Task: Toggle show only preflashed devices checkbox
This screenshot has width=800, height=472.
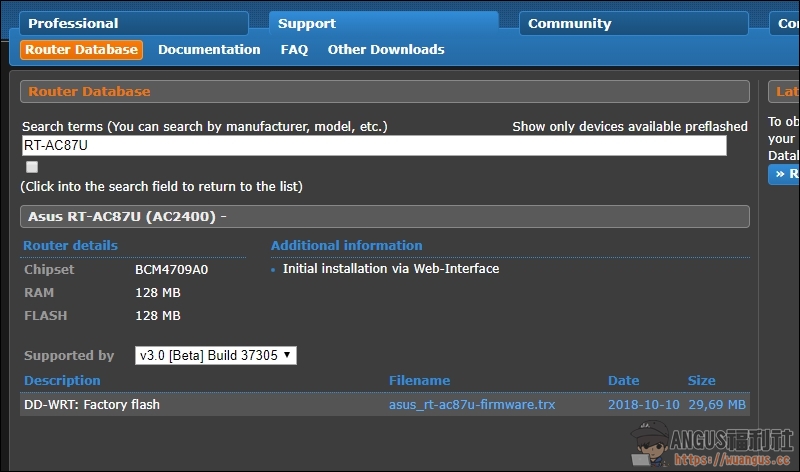Action: [x=32, y=167]
